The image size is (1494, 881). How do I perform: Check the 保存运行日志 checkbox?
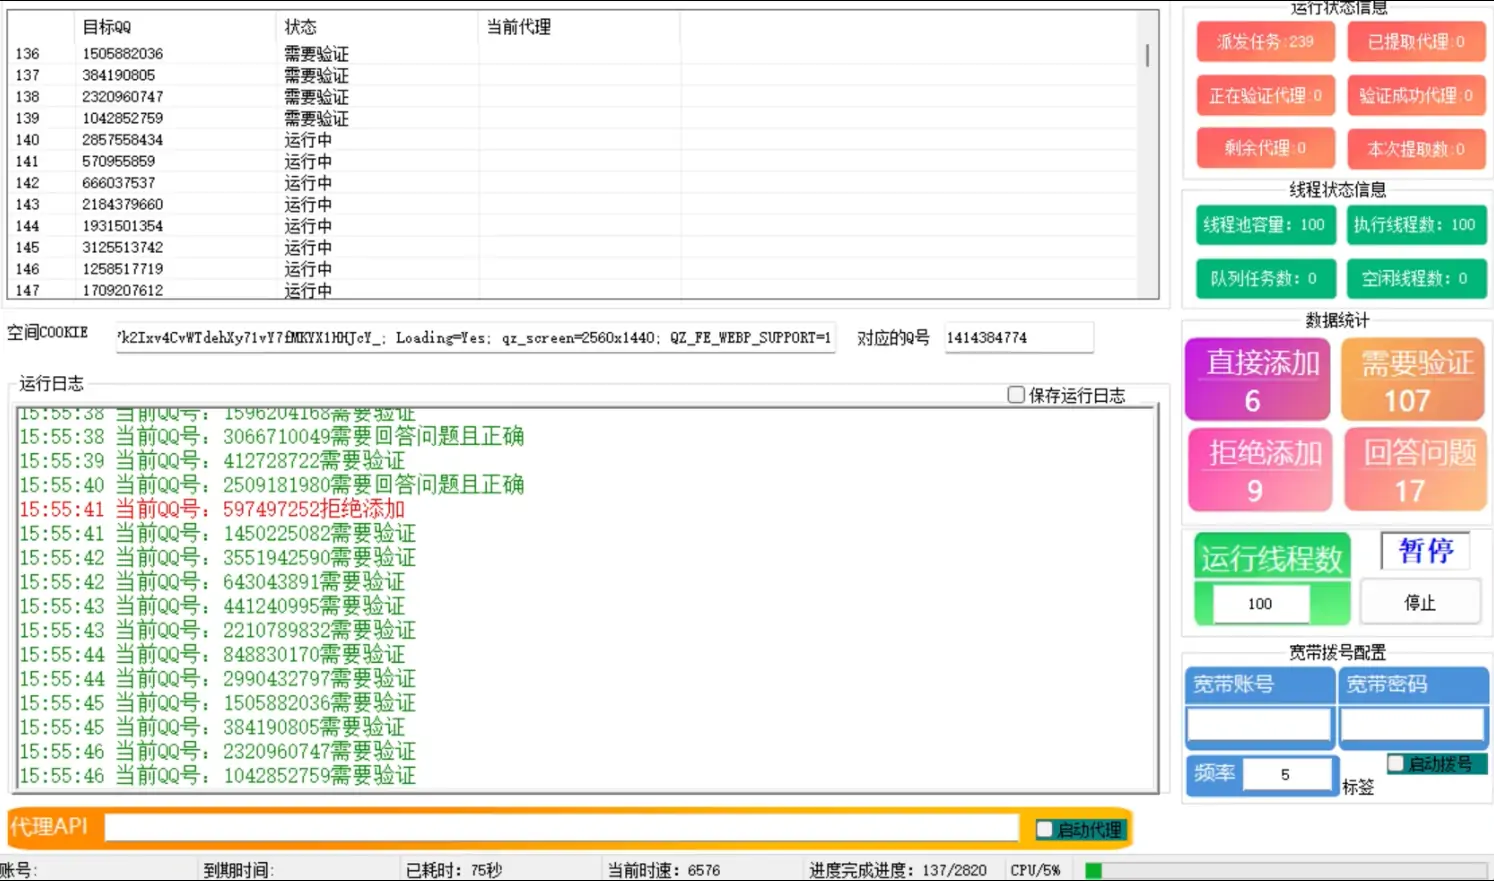click(1016, 395)
